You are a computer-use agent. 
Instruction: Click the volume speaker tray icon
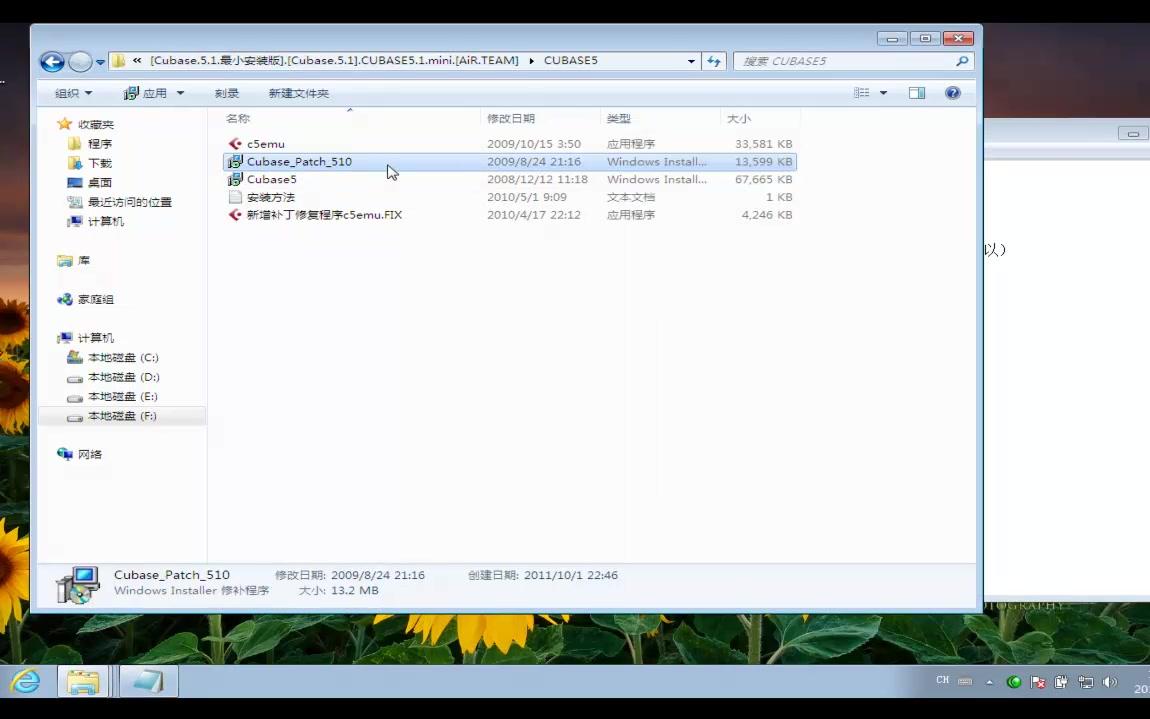pos(1110,682)
